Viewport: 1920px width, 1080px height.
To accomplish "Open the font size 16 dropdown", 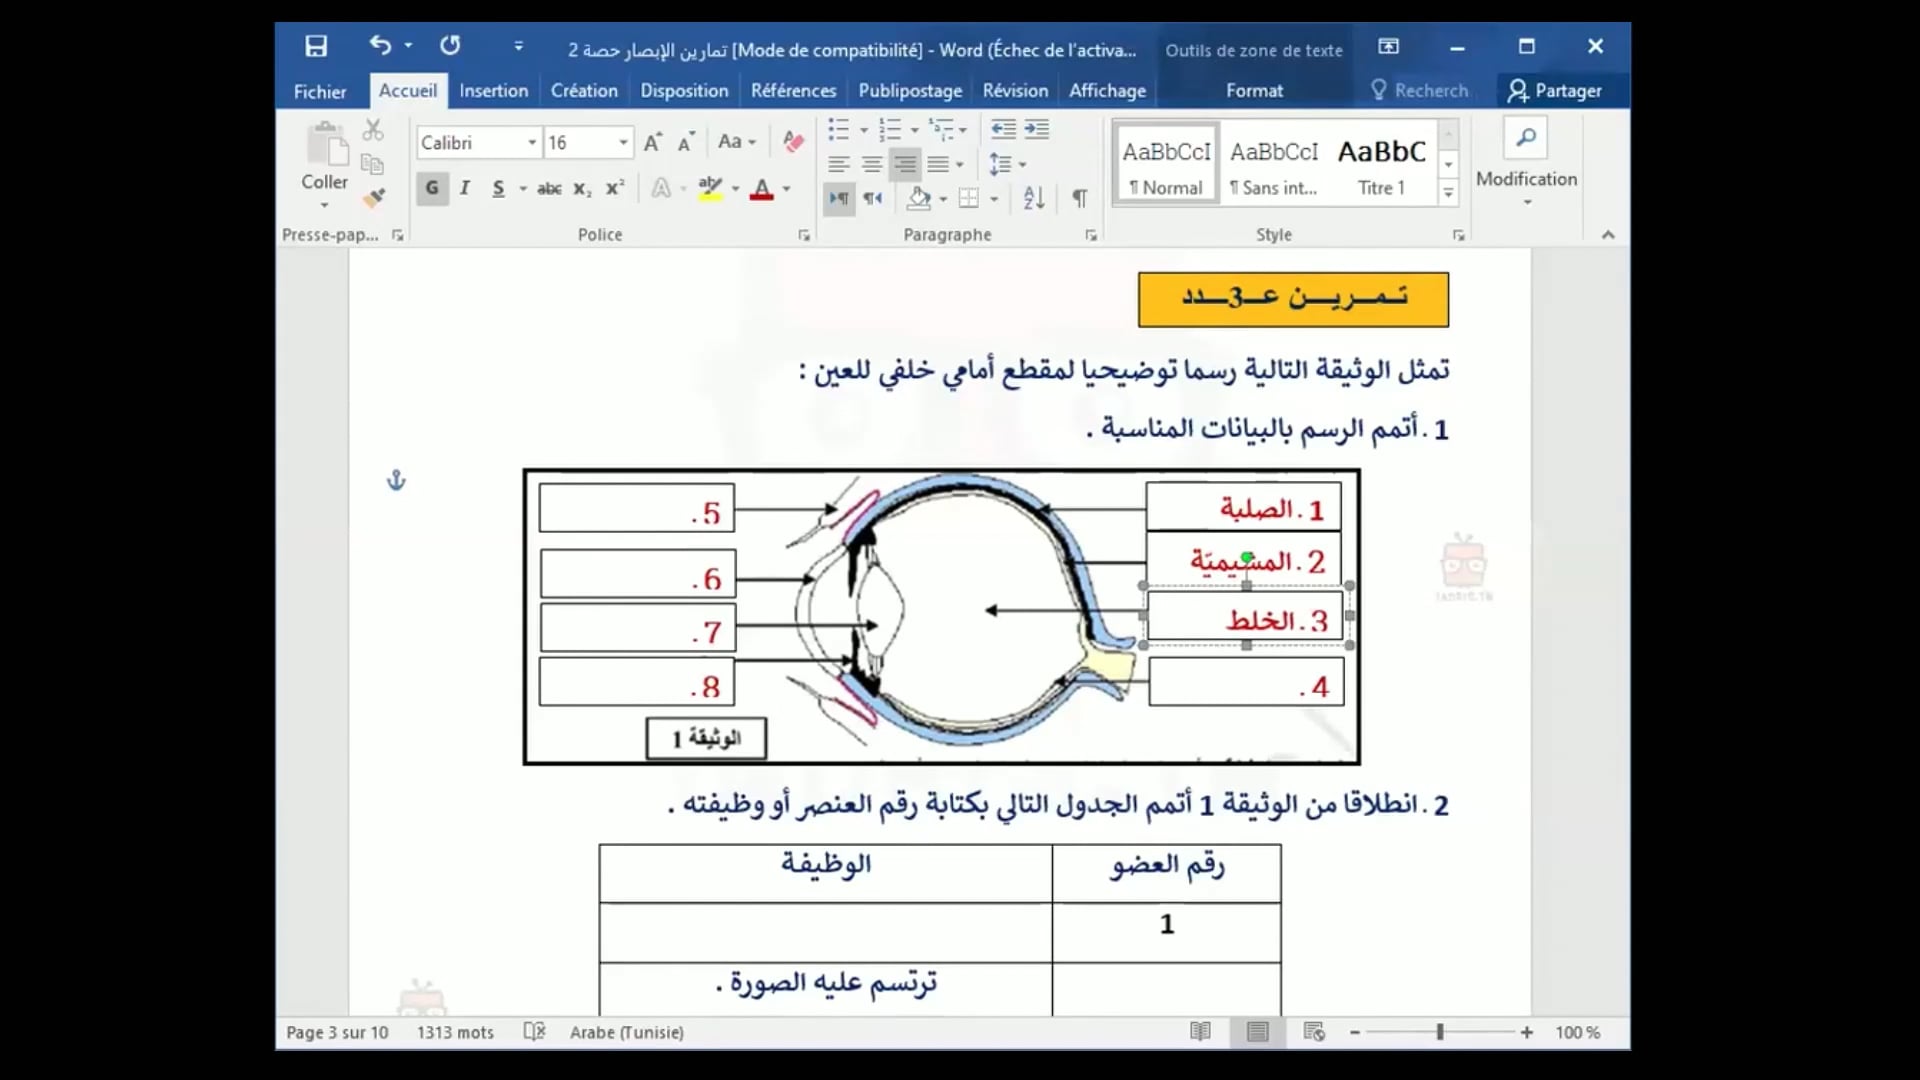I will [x=623, y=143].
